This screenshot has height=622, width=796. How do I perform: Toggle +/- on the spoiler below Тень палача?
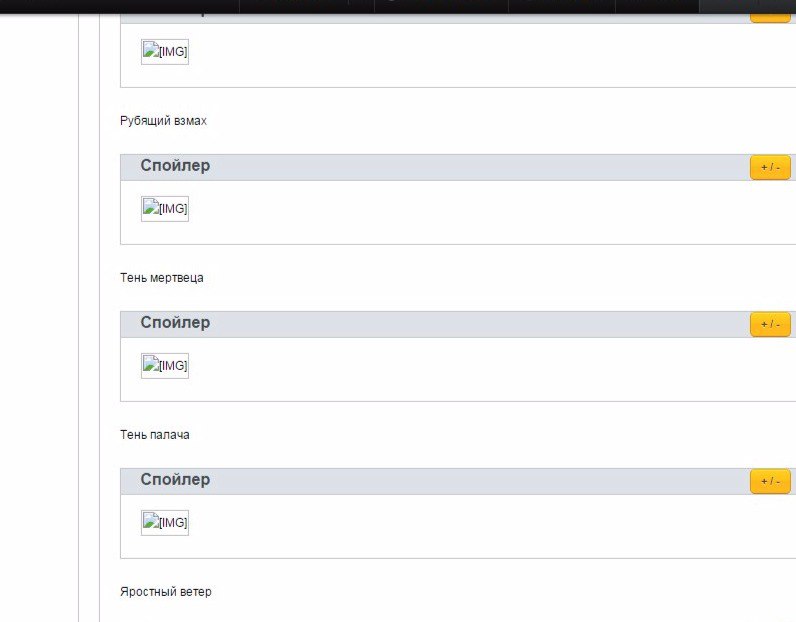pyautogui.click(x=770, y=481)
